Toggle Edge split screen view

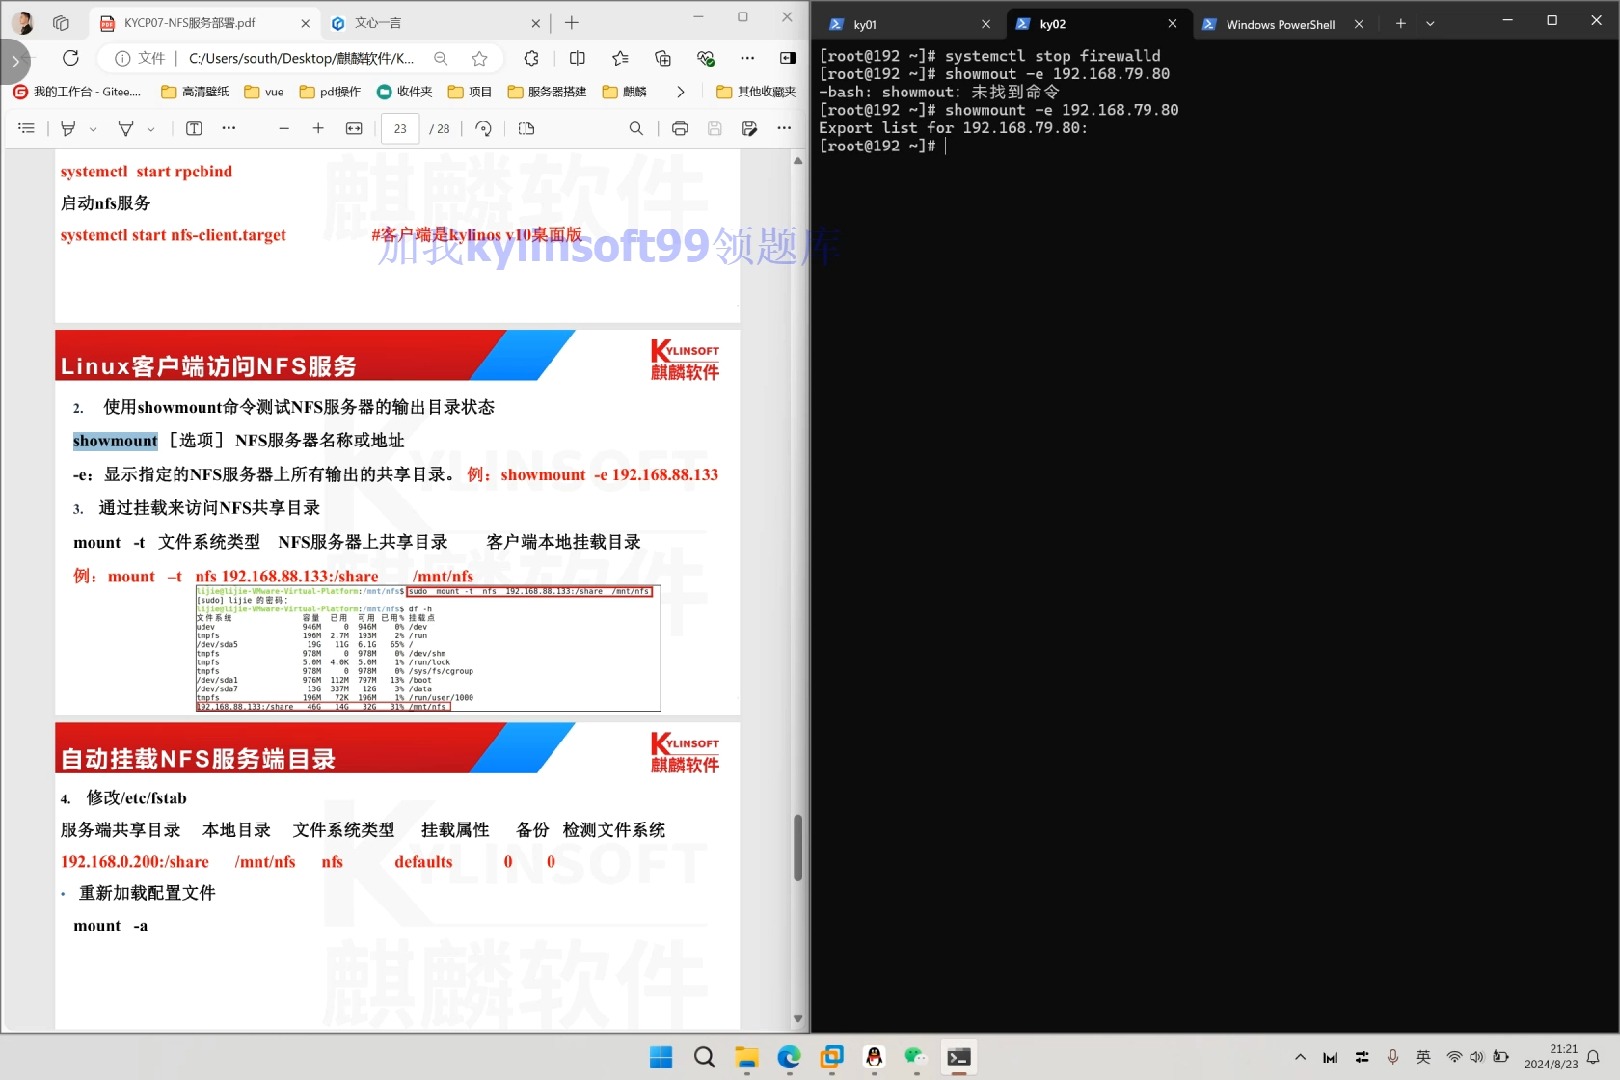point(577,58)
